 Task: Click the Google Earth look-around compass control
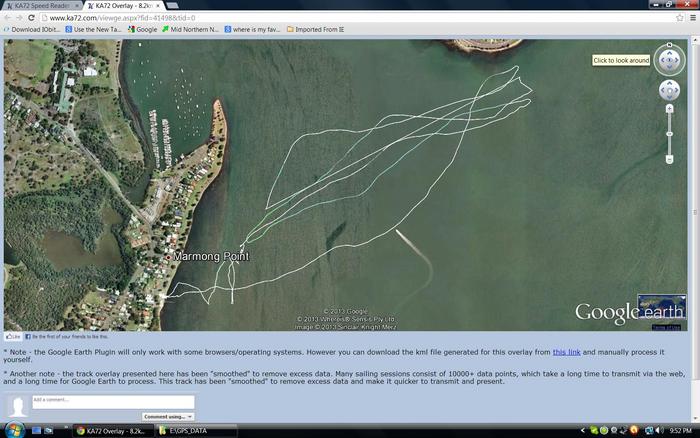(669, 60)
